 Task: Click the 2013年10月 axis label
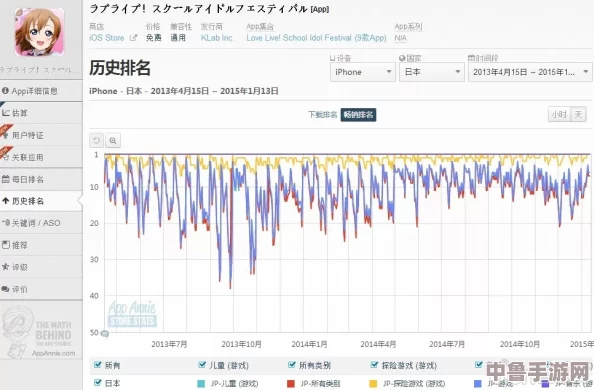coord(241,344)
